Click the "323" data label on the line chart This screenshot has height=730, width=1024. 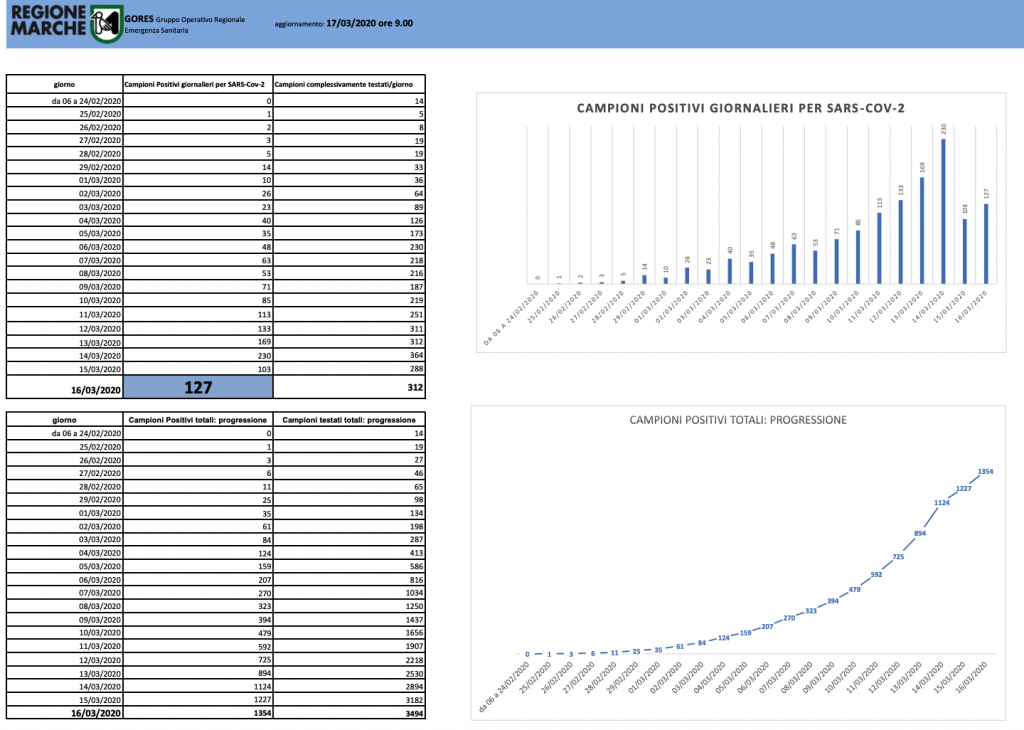[811, 611]
